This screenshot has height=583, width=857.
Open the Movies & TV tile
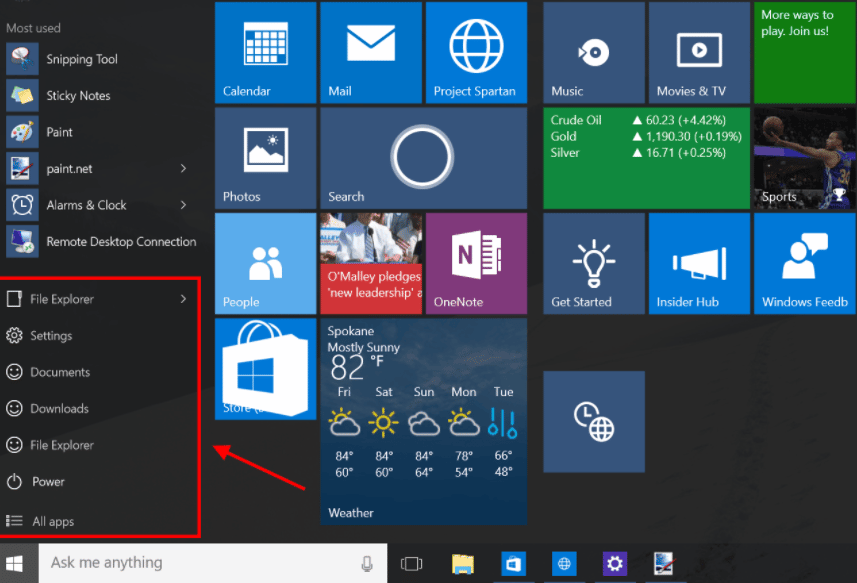(700, 52)
